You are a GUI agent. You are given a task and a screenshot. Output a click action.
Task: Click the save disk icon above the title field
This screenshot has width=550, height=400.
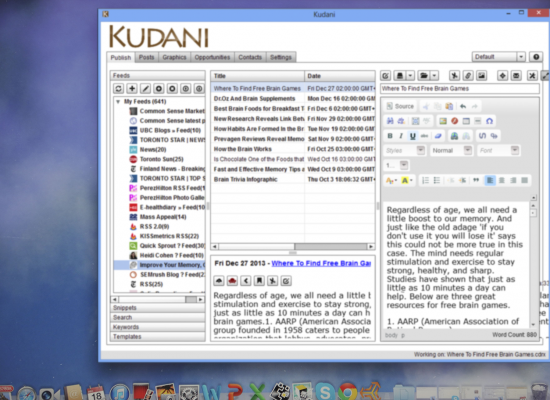399,75
